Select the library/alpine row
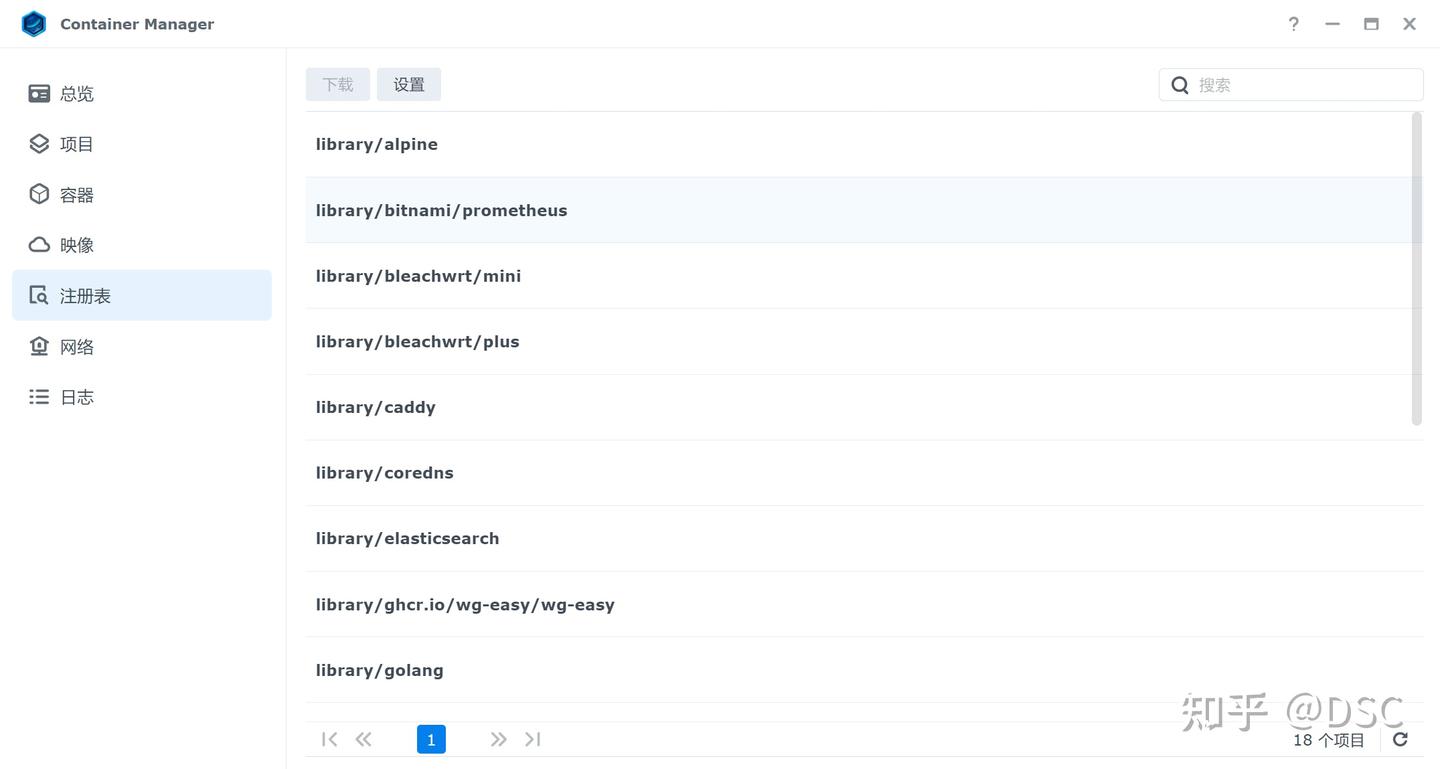The width and height of the screenshot is (1440, 769). click(860, 144)
